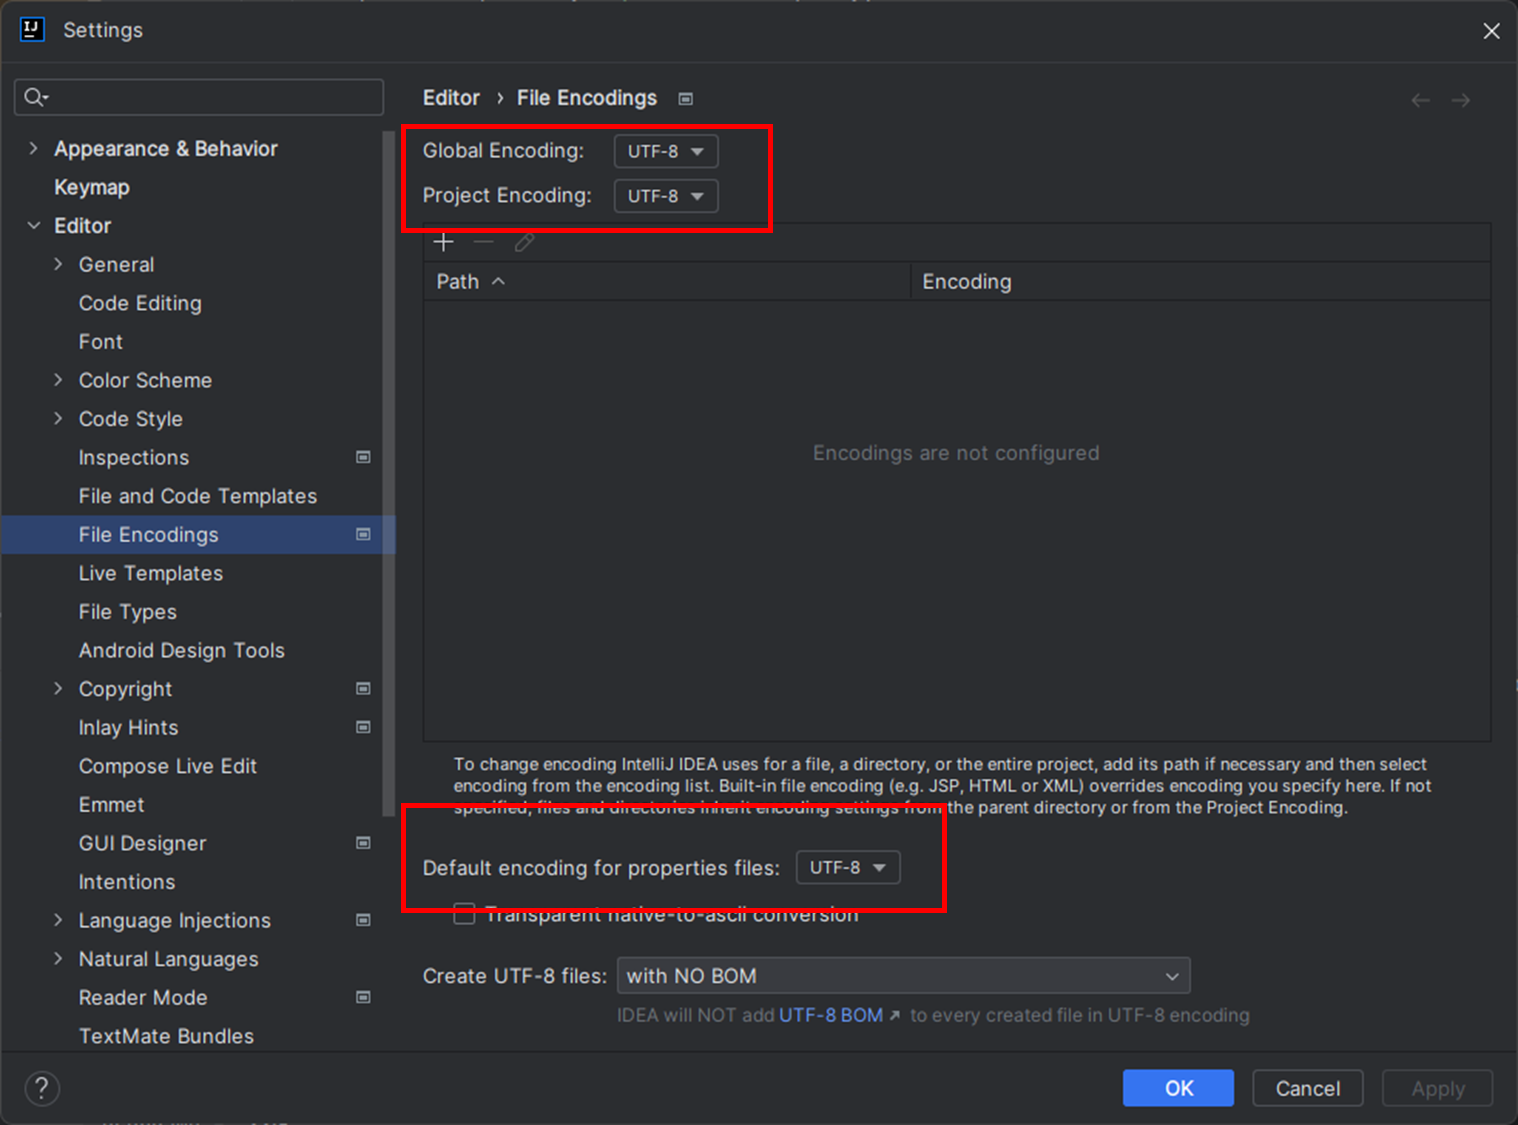This screenshot has width=1518, height=1125.
Task: Open Compose Live Edit page
Action: [168, 766]
